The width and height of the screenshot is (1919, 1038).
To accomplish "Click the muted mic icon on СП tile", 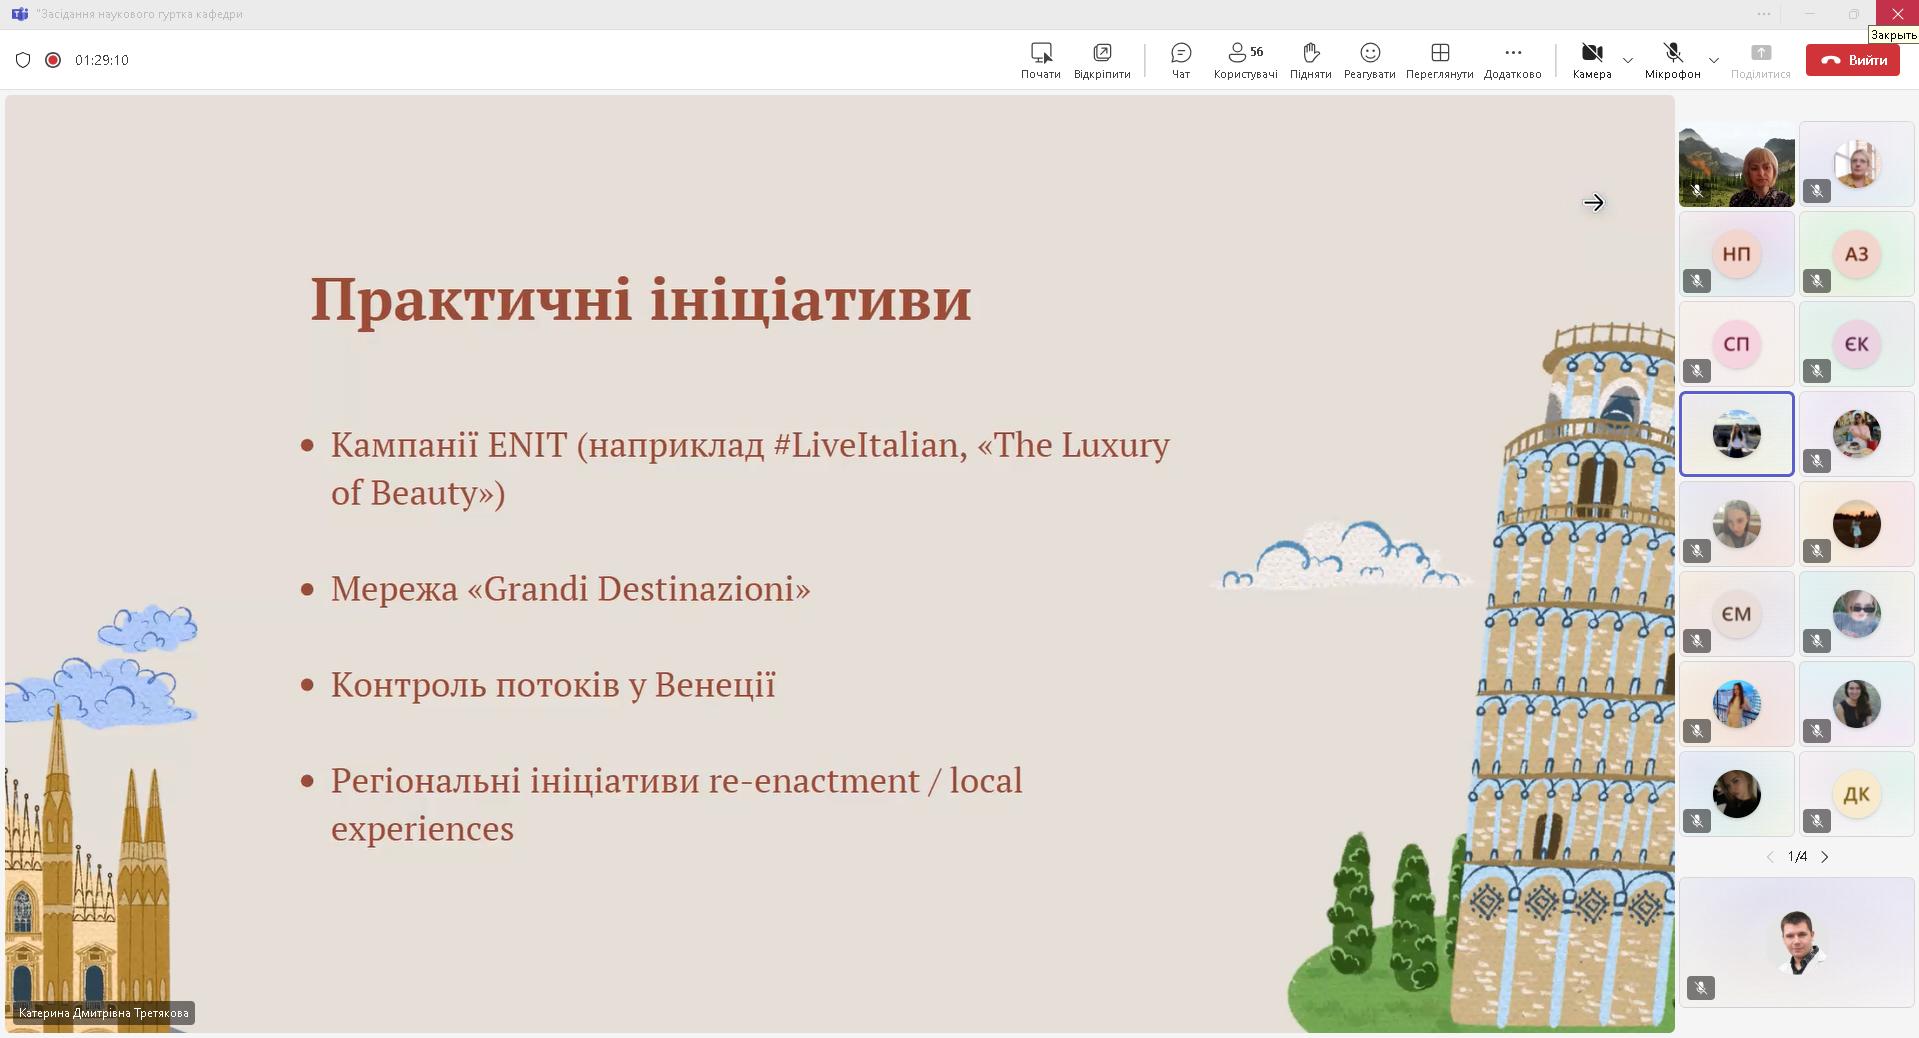I will tap(1697, 371).
